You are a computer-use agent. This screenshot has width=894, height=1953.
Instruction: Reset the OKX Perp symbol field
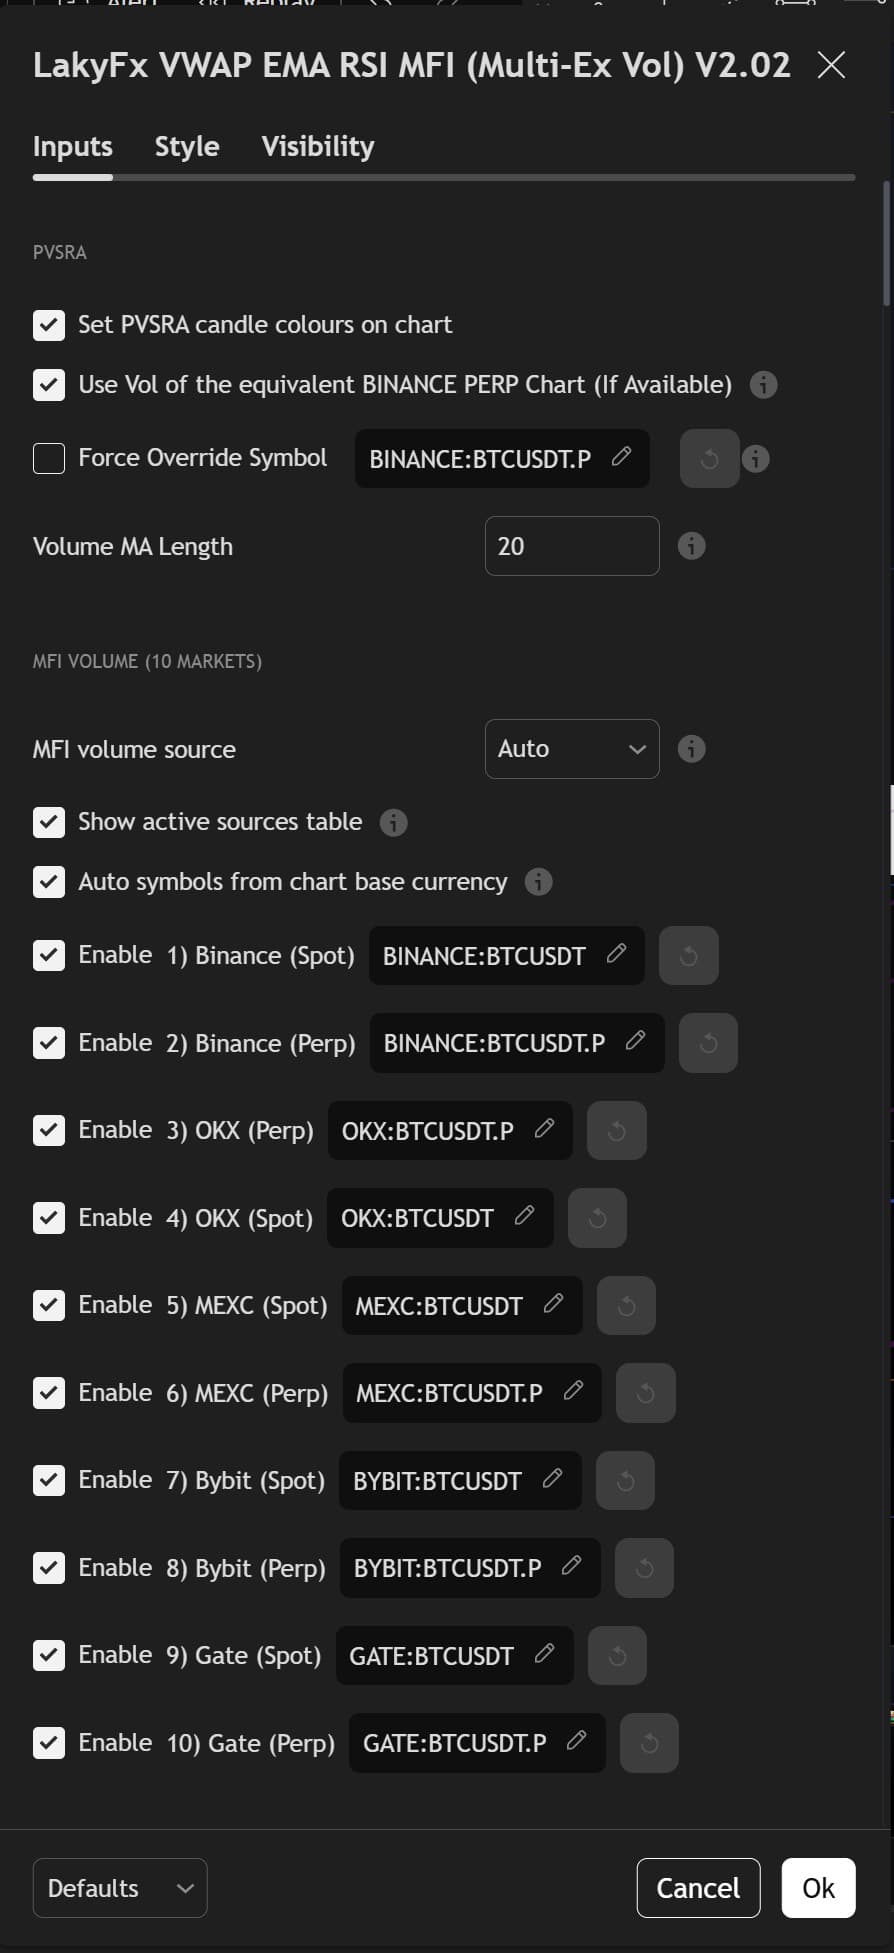tap(616, 1130)
